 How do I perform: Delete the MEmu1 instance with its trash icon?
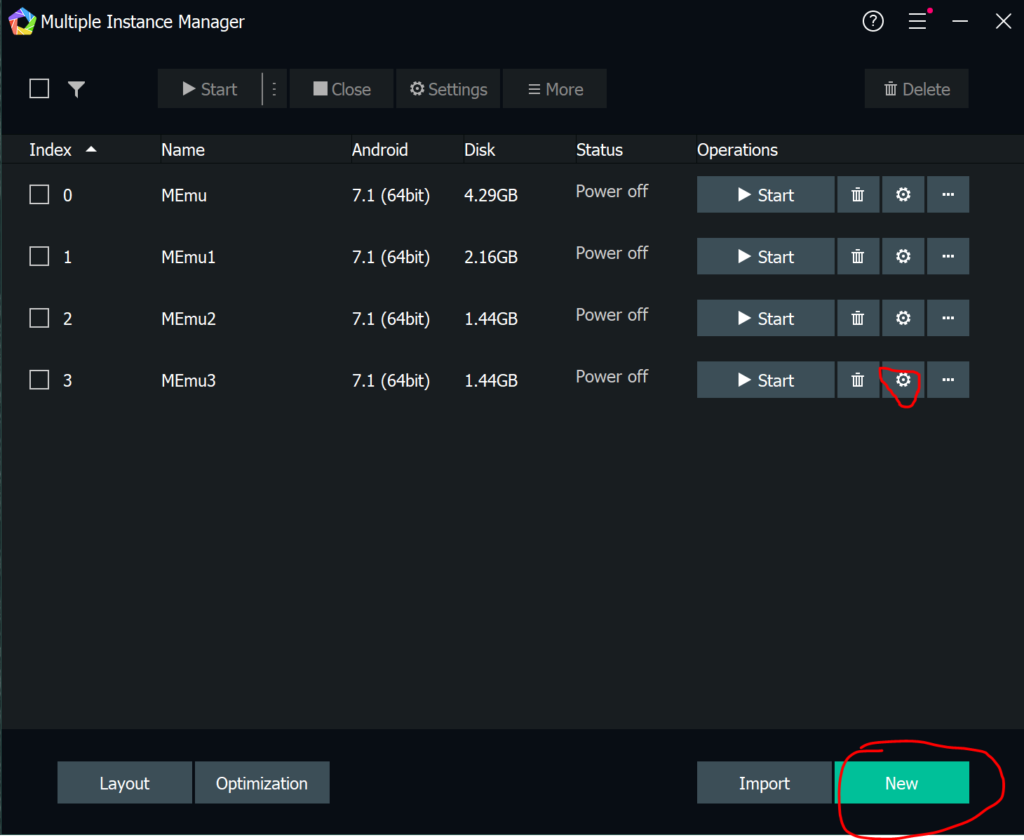(857, 257)
